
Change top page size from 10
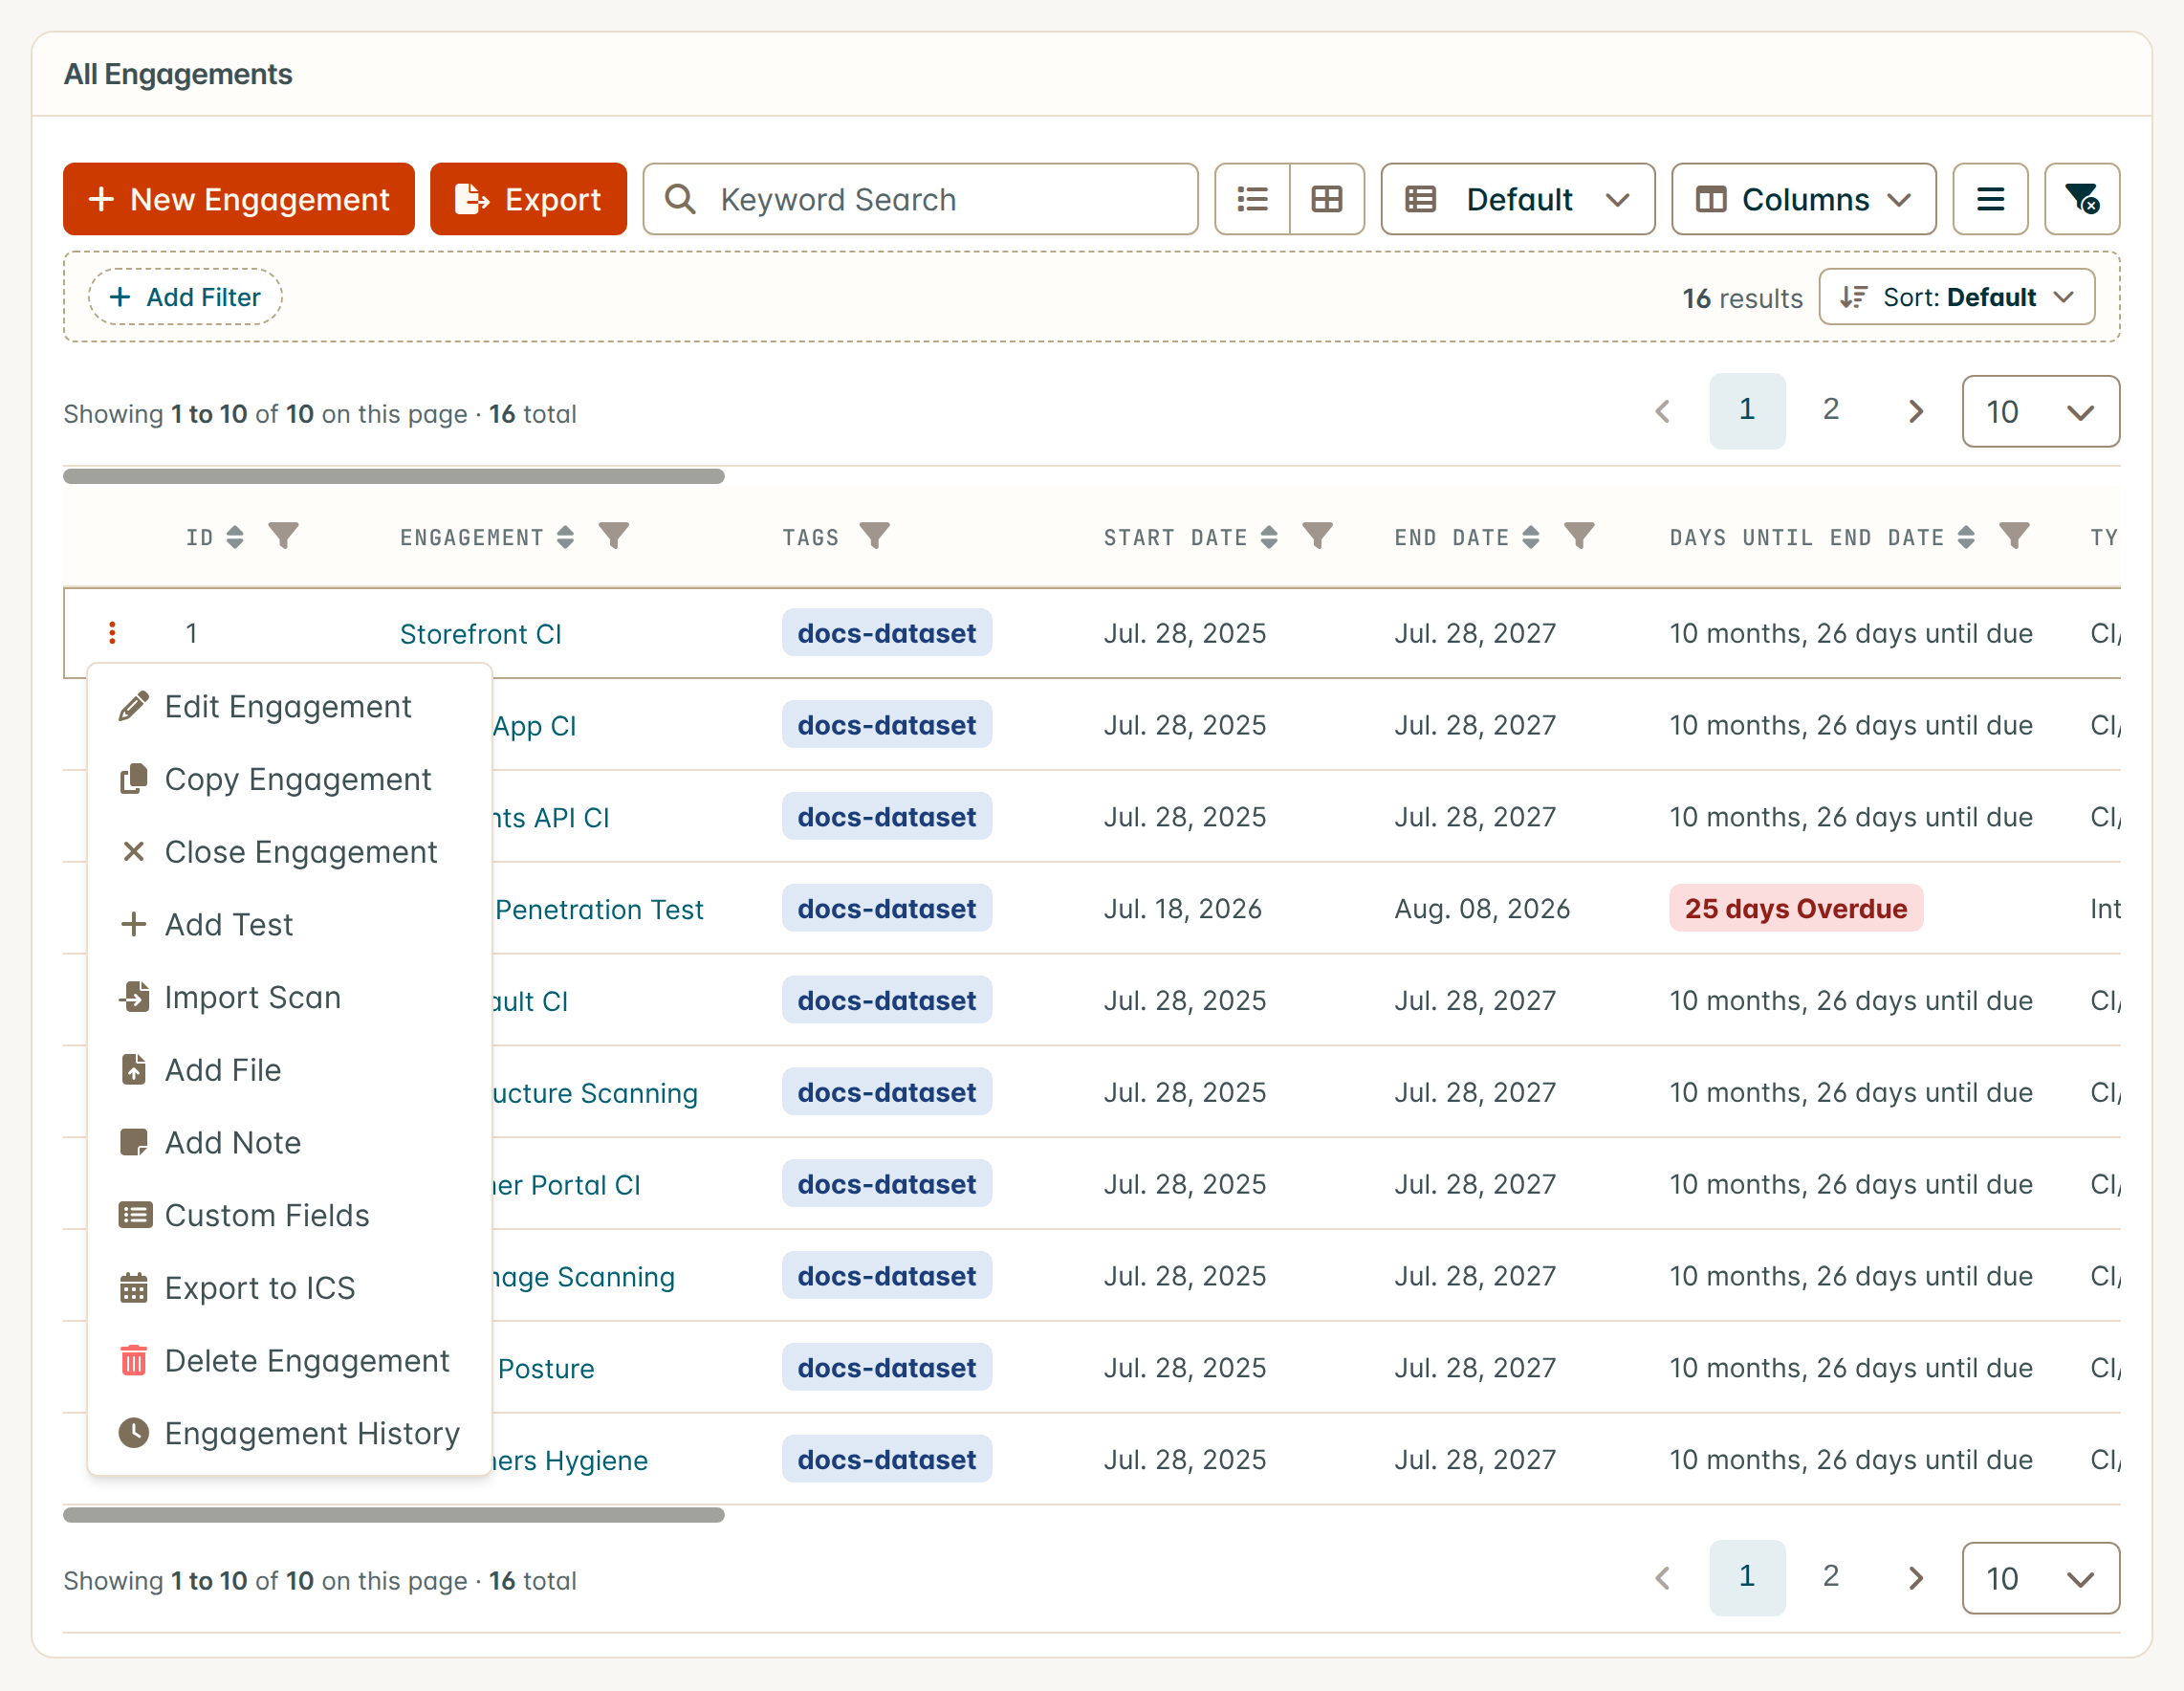[2040, 411]
